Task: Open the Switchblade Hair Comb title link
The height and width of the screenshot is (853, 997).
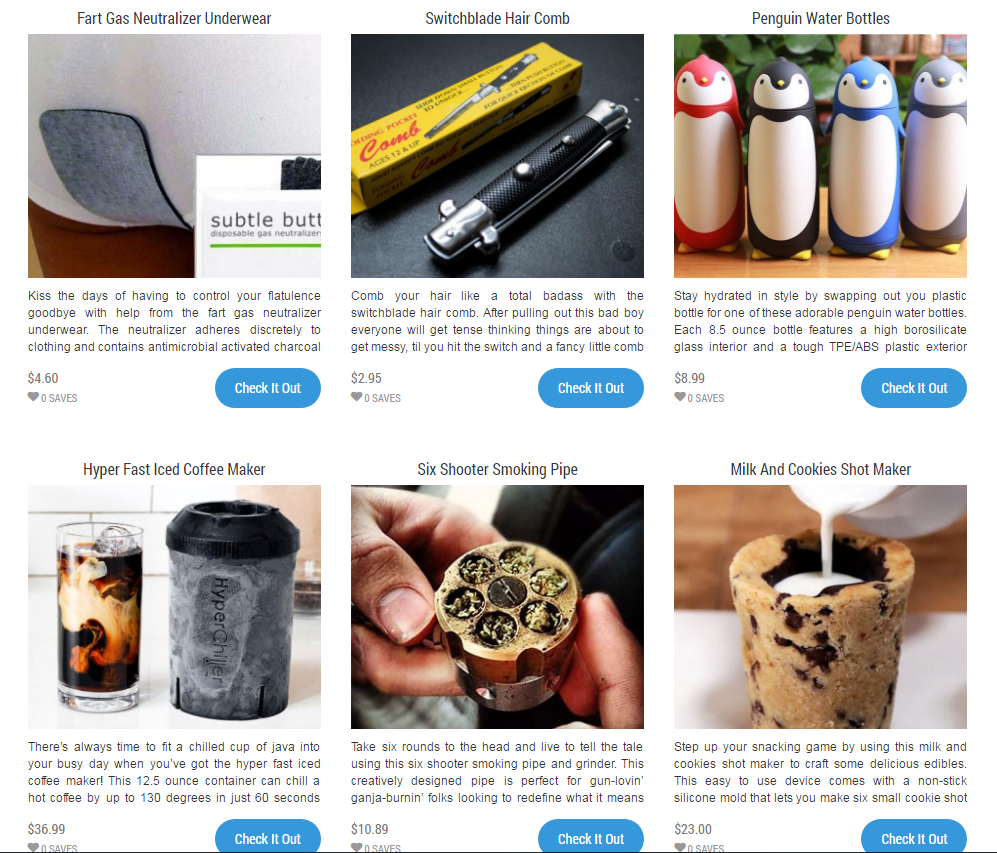Action: (x=497, y=18)
